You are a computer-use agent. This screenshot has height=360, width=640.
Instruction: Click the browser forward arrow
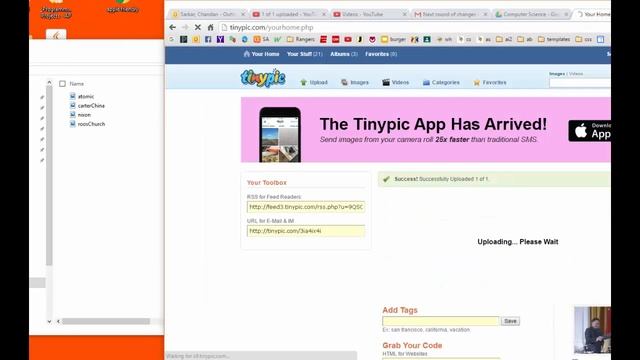pyautogui.click(x=185, y=27)
